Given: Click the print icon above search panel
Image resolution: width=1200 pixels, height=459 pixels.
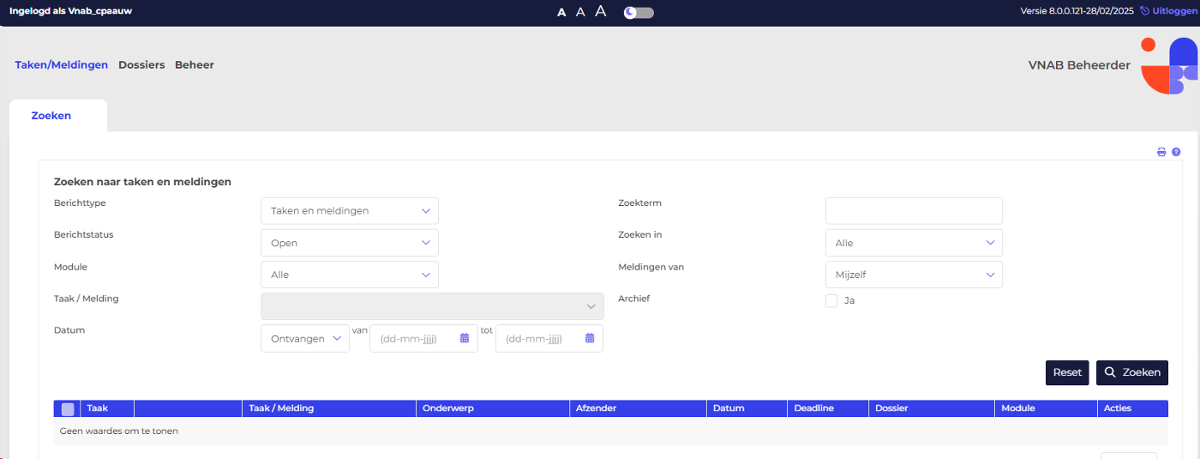Looking at the screenshot, I should [1161, 152].
